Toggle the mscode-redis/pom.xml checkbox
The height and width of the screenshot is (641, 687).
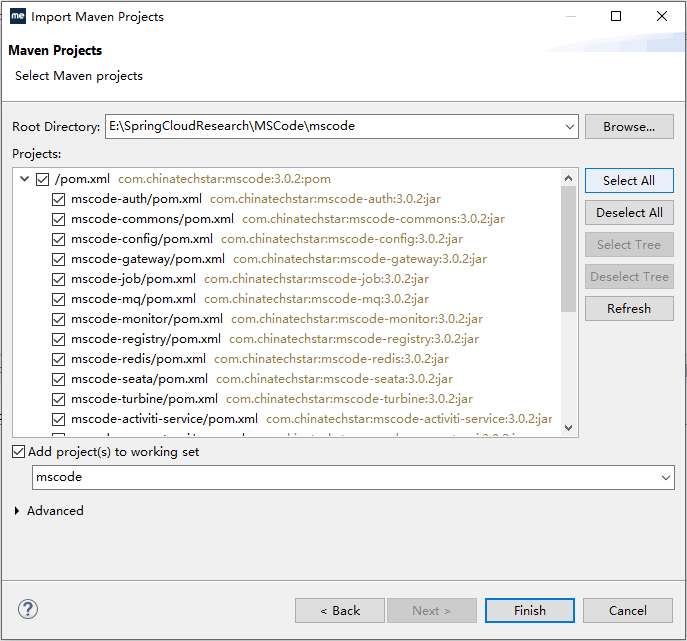tap(59, 359)
